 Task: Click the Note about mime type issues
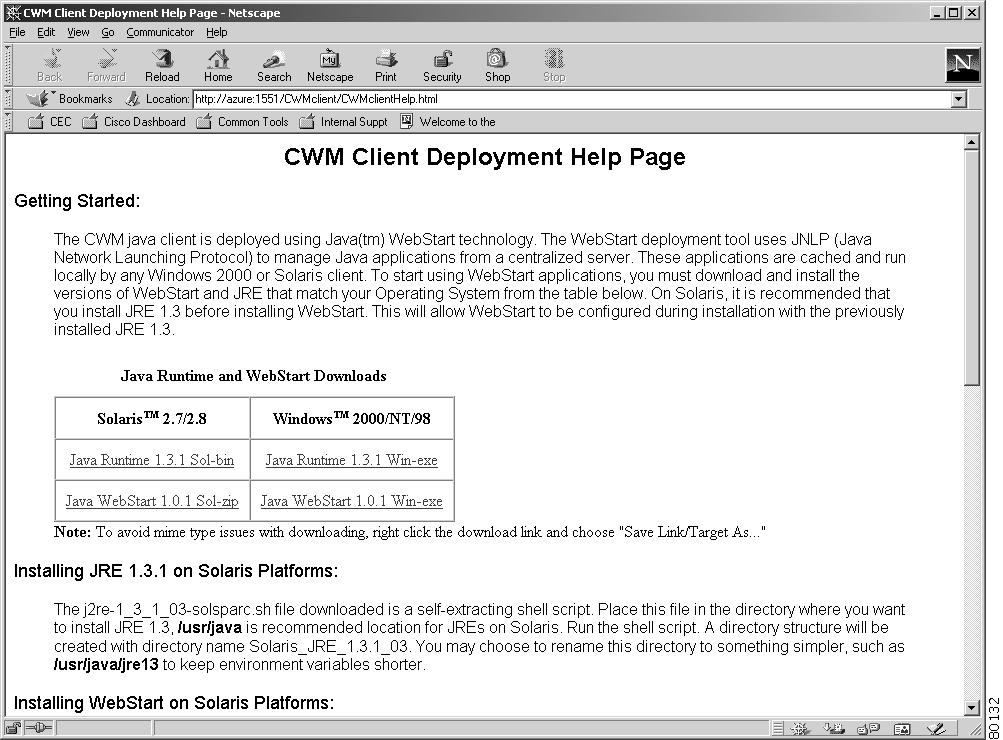coord(409,532)
